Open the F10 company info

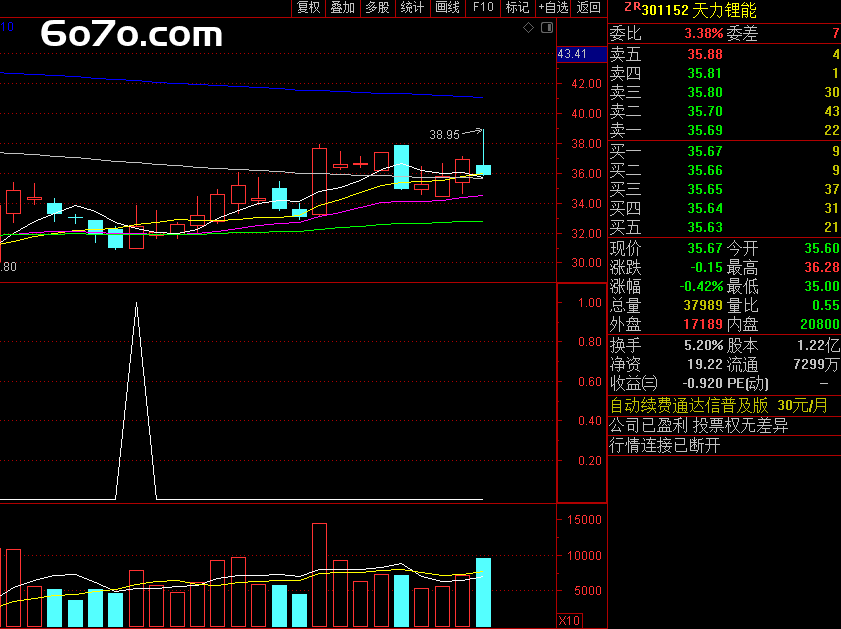pos(483,8)
